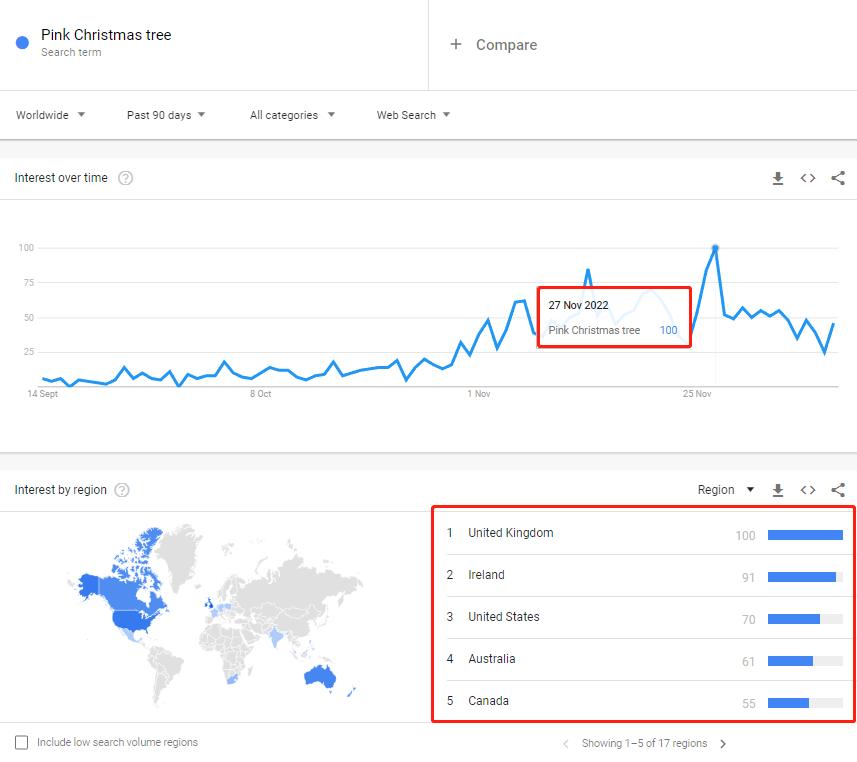The height and width of the screenshot is (762, 857).
Task: Select United Kingdom in region list
Action: point(511,533)
